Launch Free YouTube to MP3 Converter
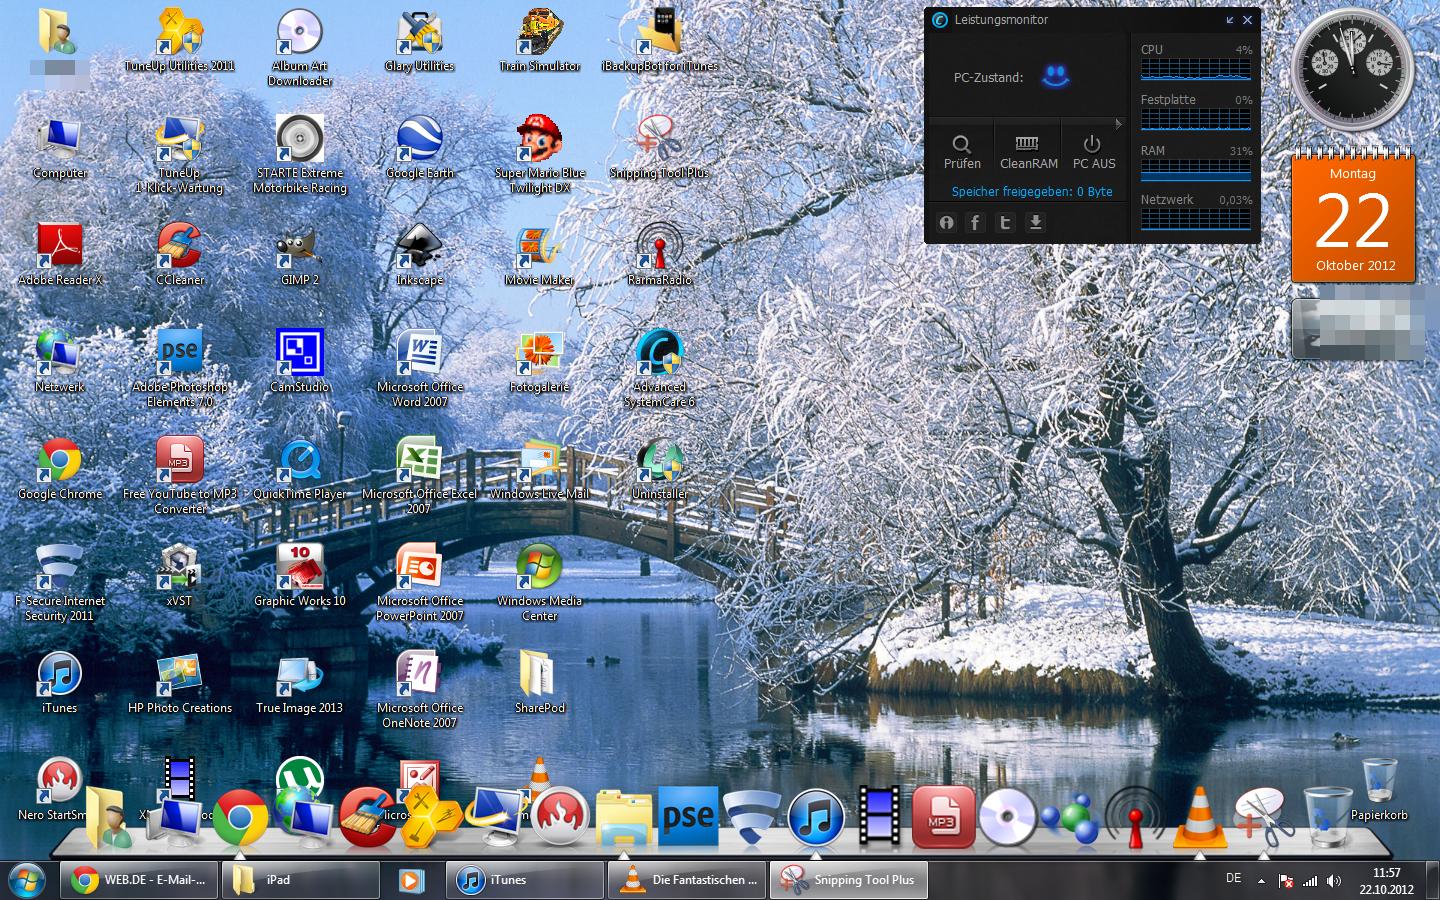The image size is (1440, 900). [x=180, y=475]
